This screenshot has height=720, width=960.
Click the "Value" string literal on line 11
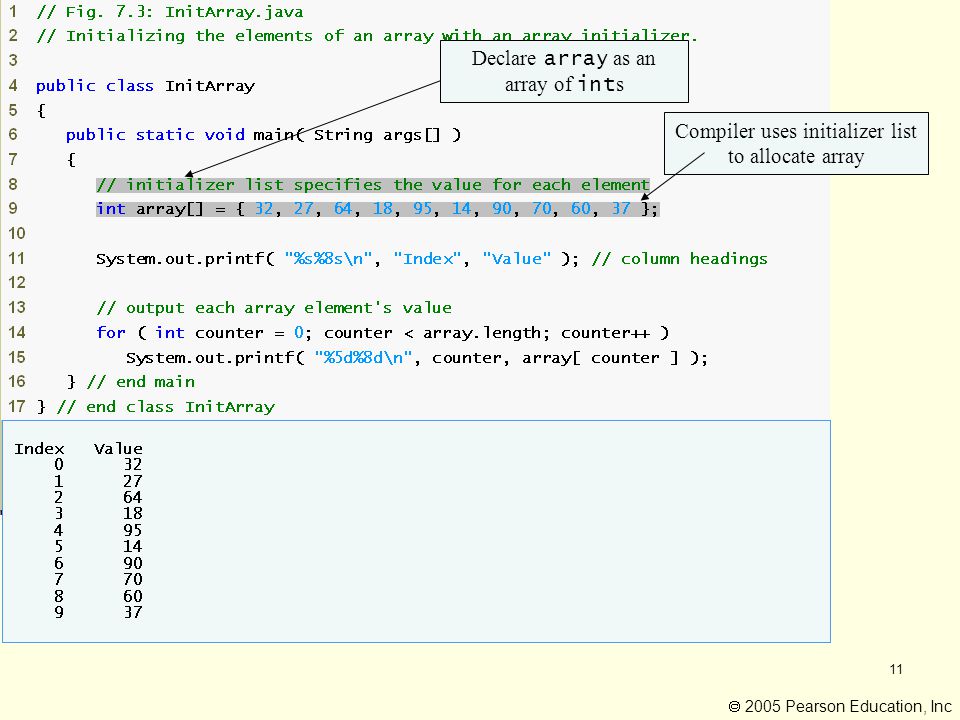coord(517,259)
